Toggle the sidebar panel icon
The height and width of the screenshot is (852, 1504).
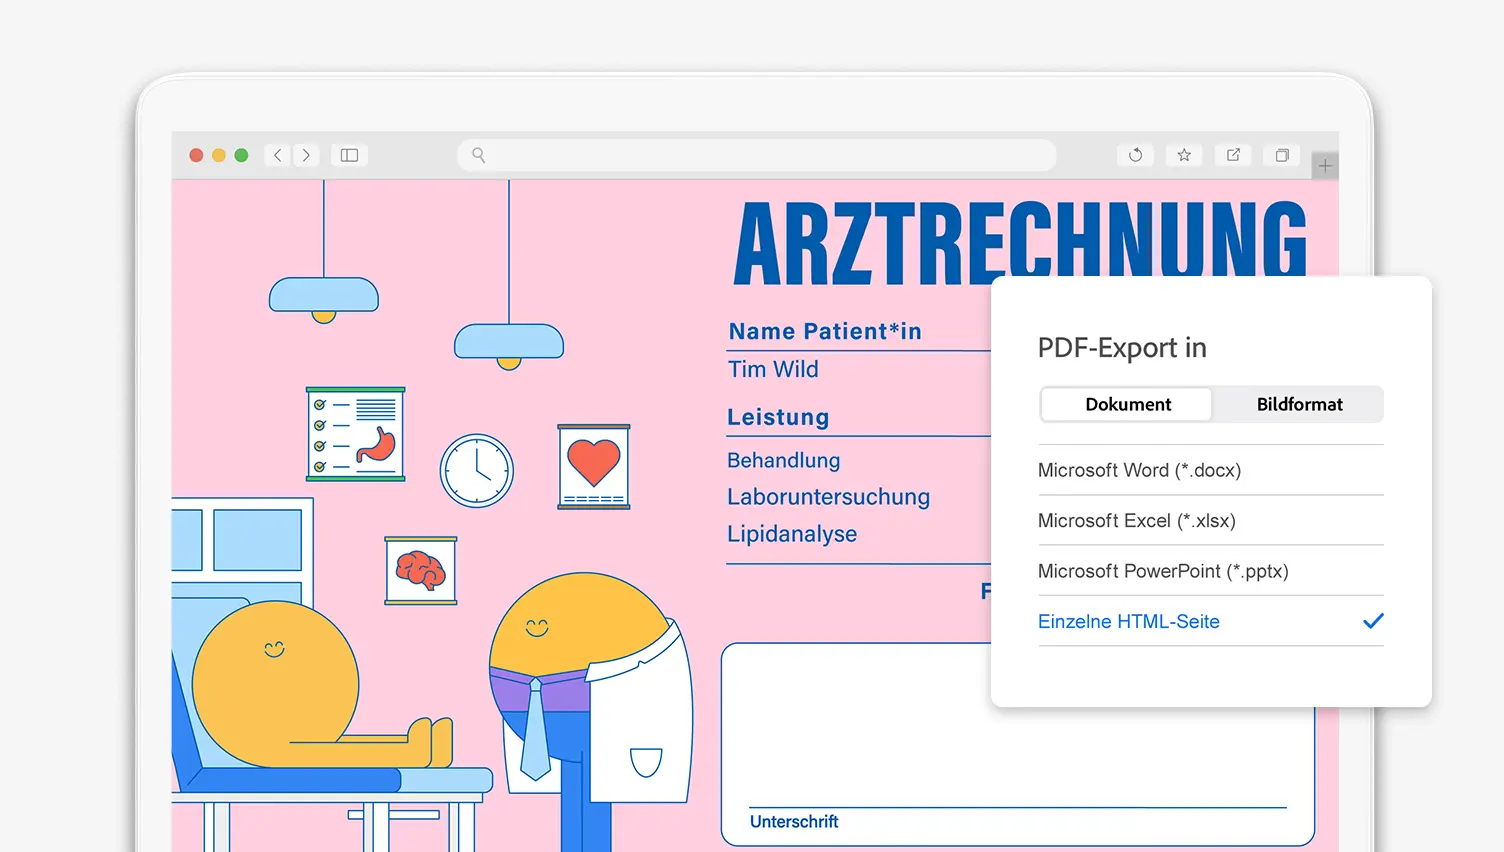click(x=349, y=155)
